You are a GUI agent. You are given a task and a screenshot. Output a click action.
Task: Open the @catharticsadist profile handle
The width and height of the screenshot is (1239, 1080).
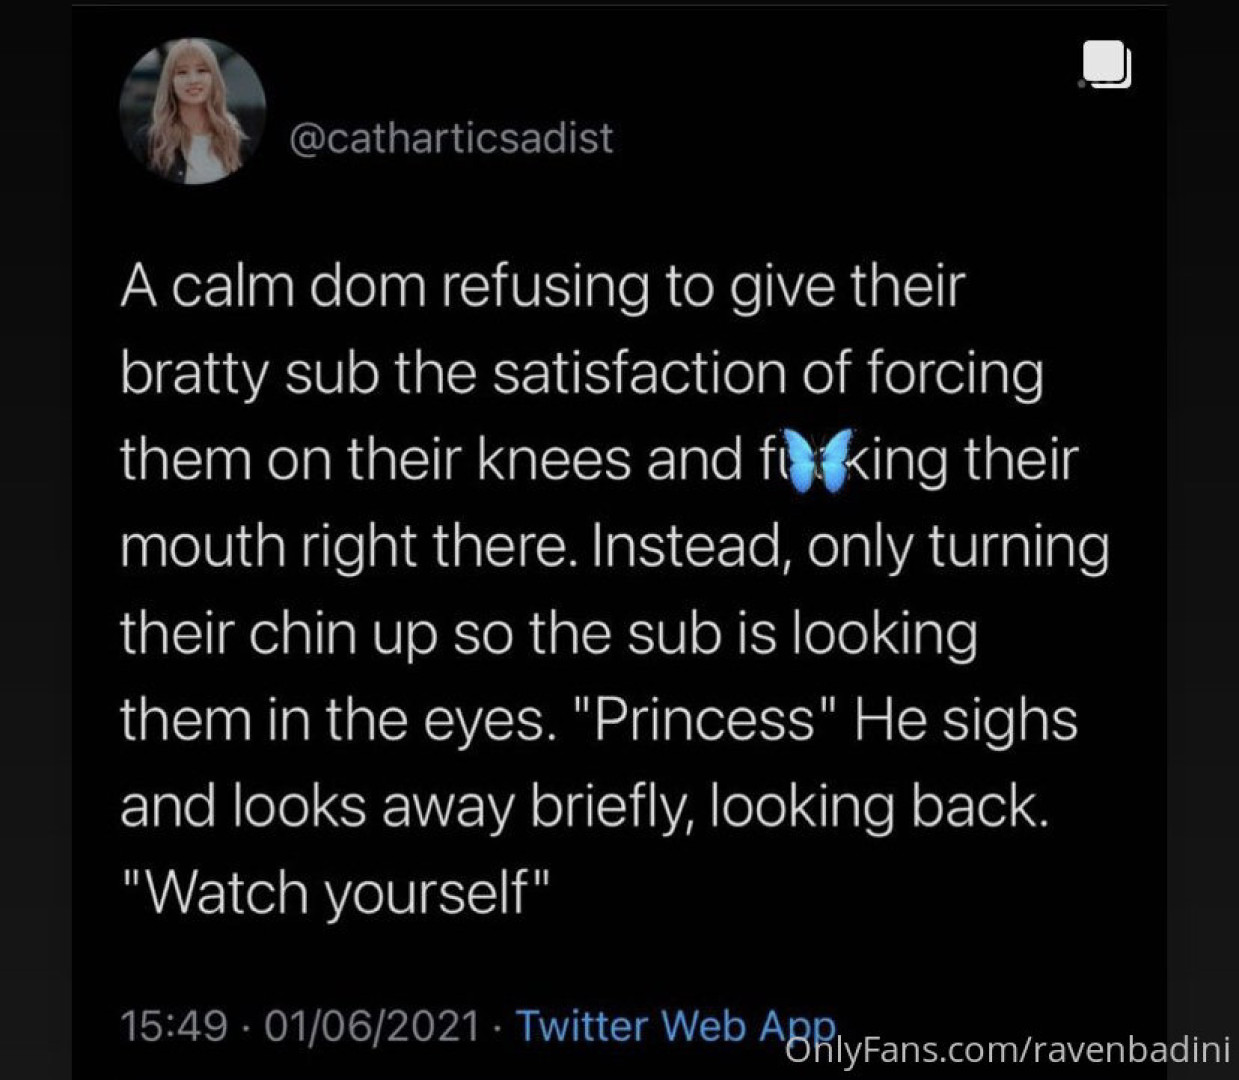pos(451,138)
